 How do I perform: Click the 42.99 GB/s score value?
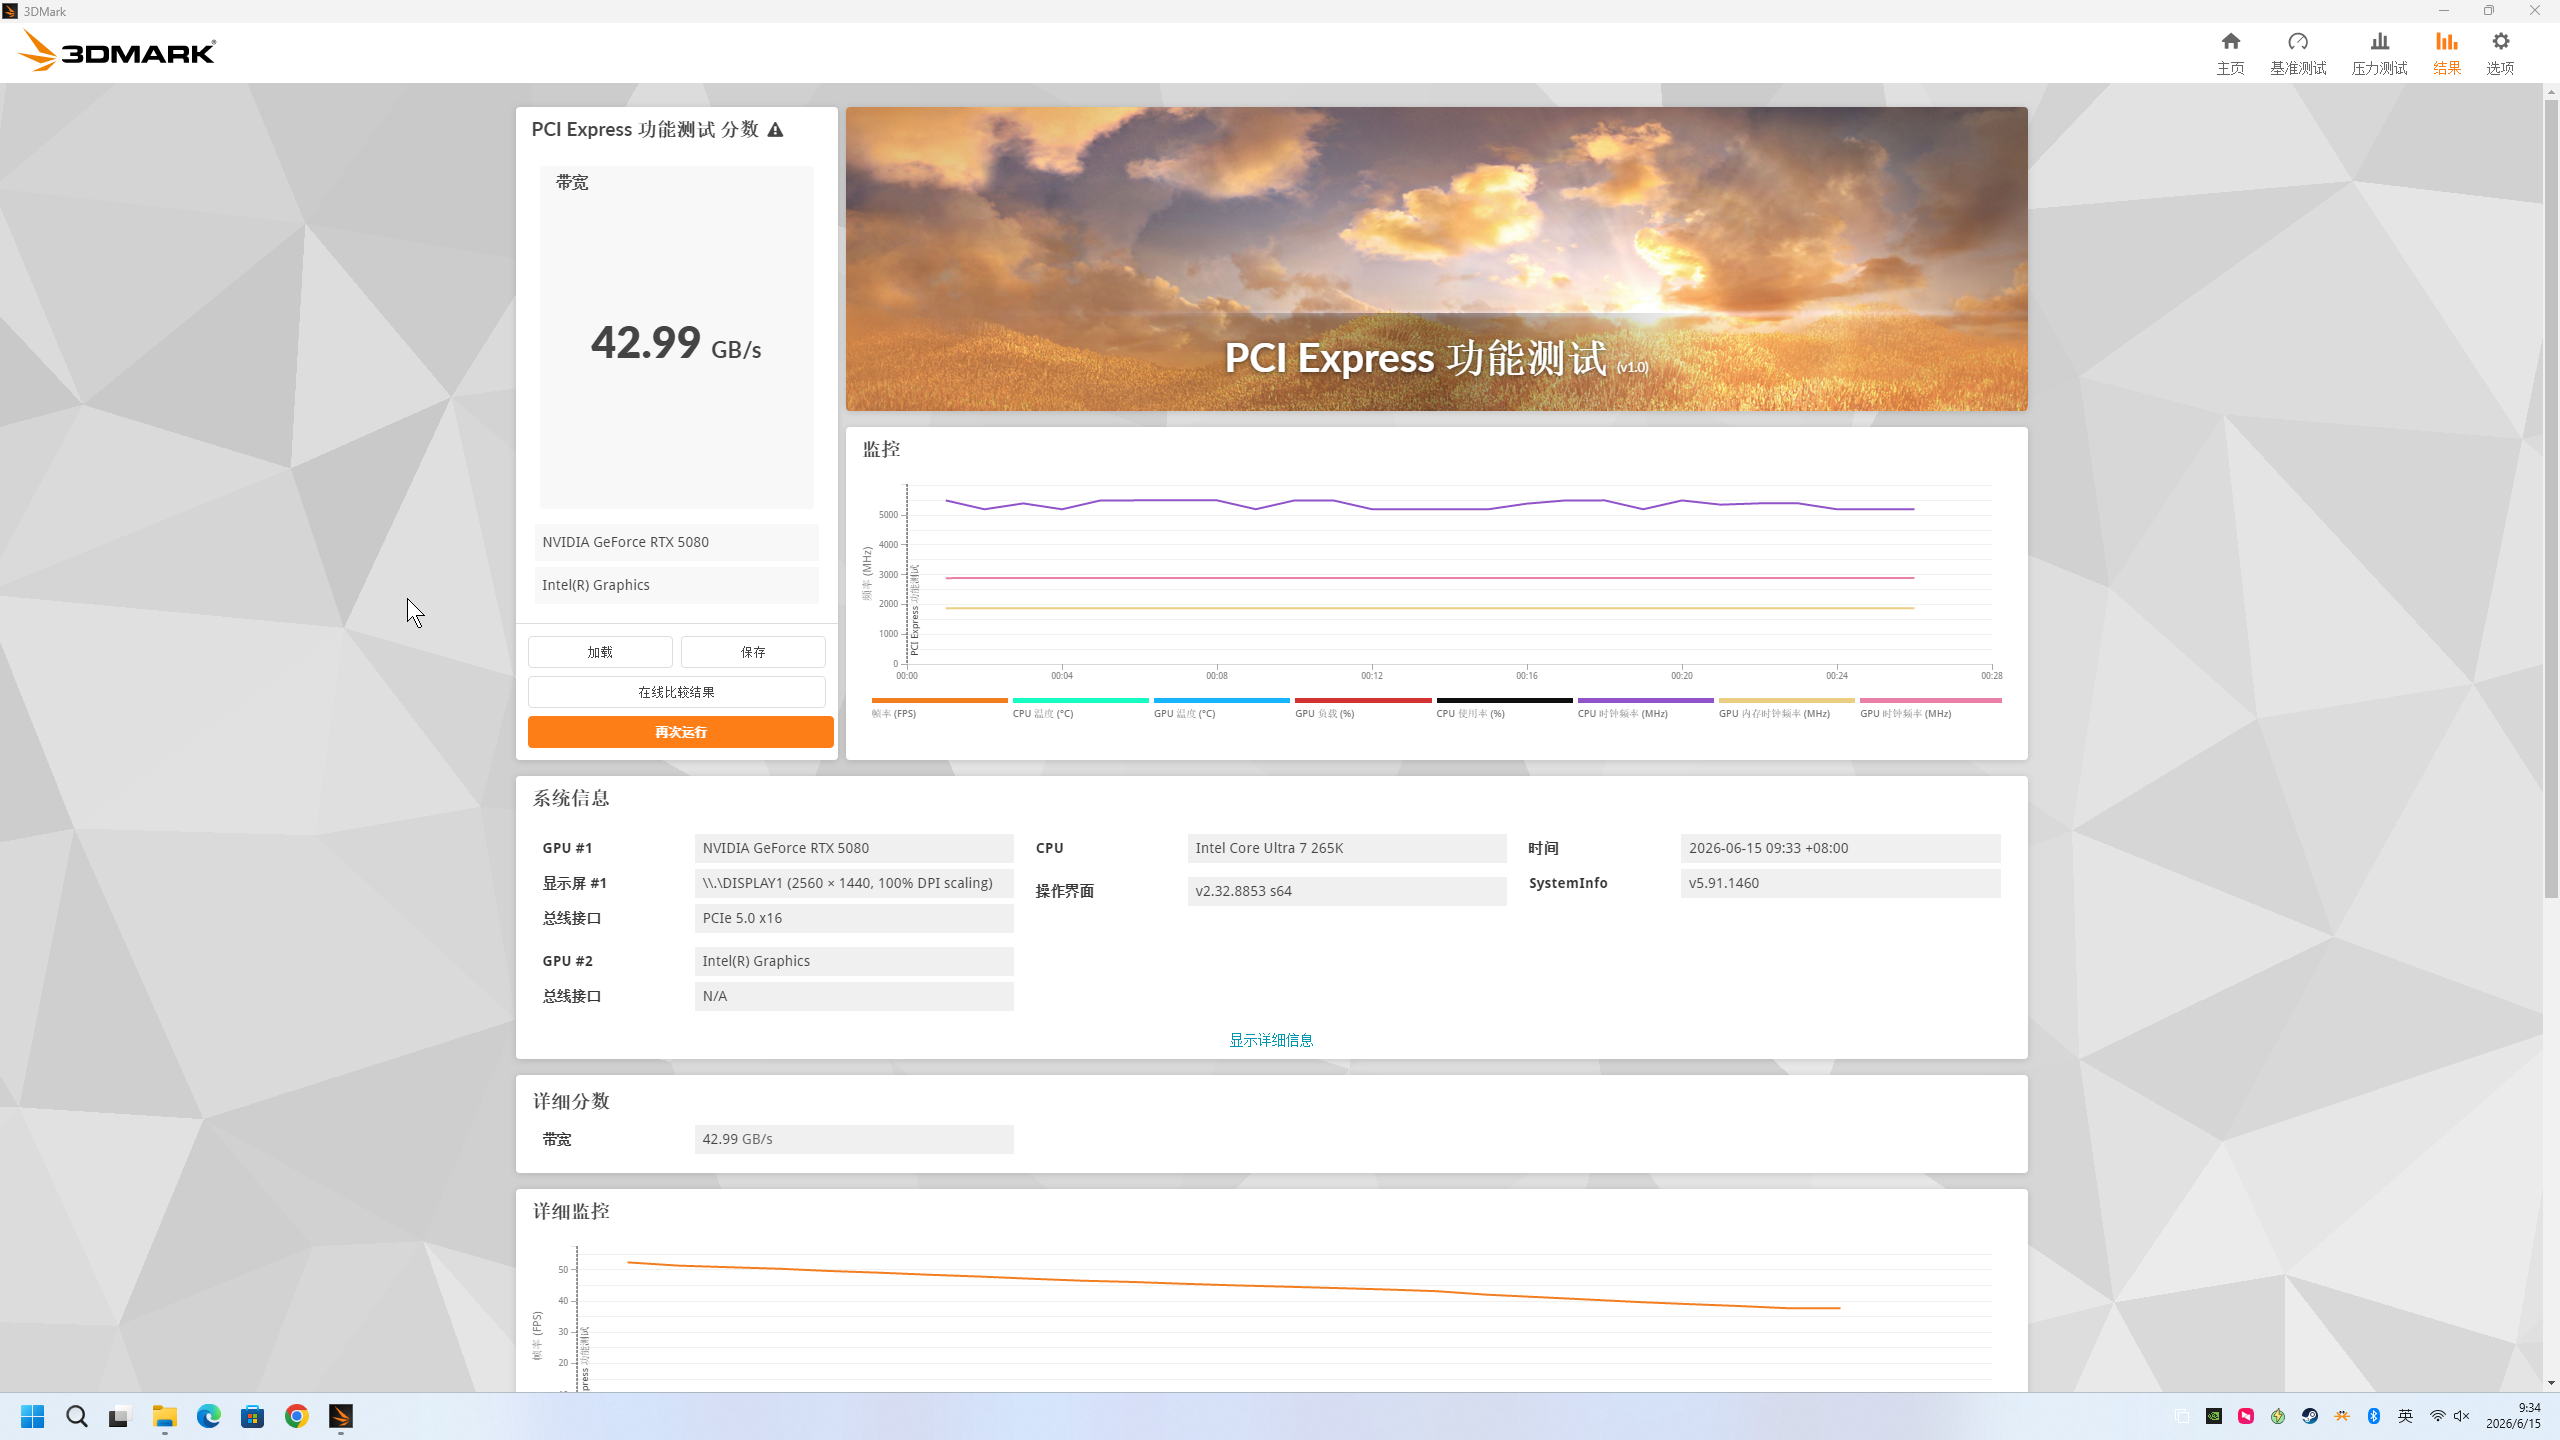coord(676,342)
